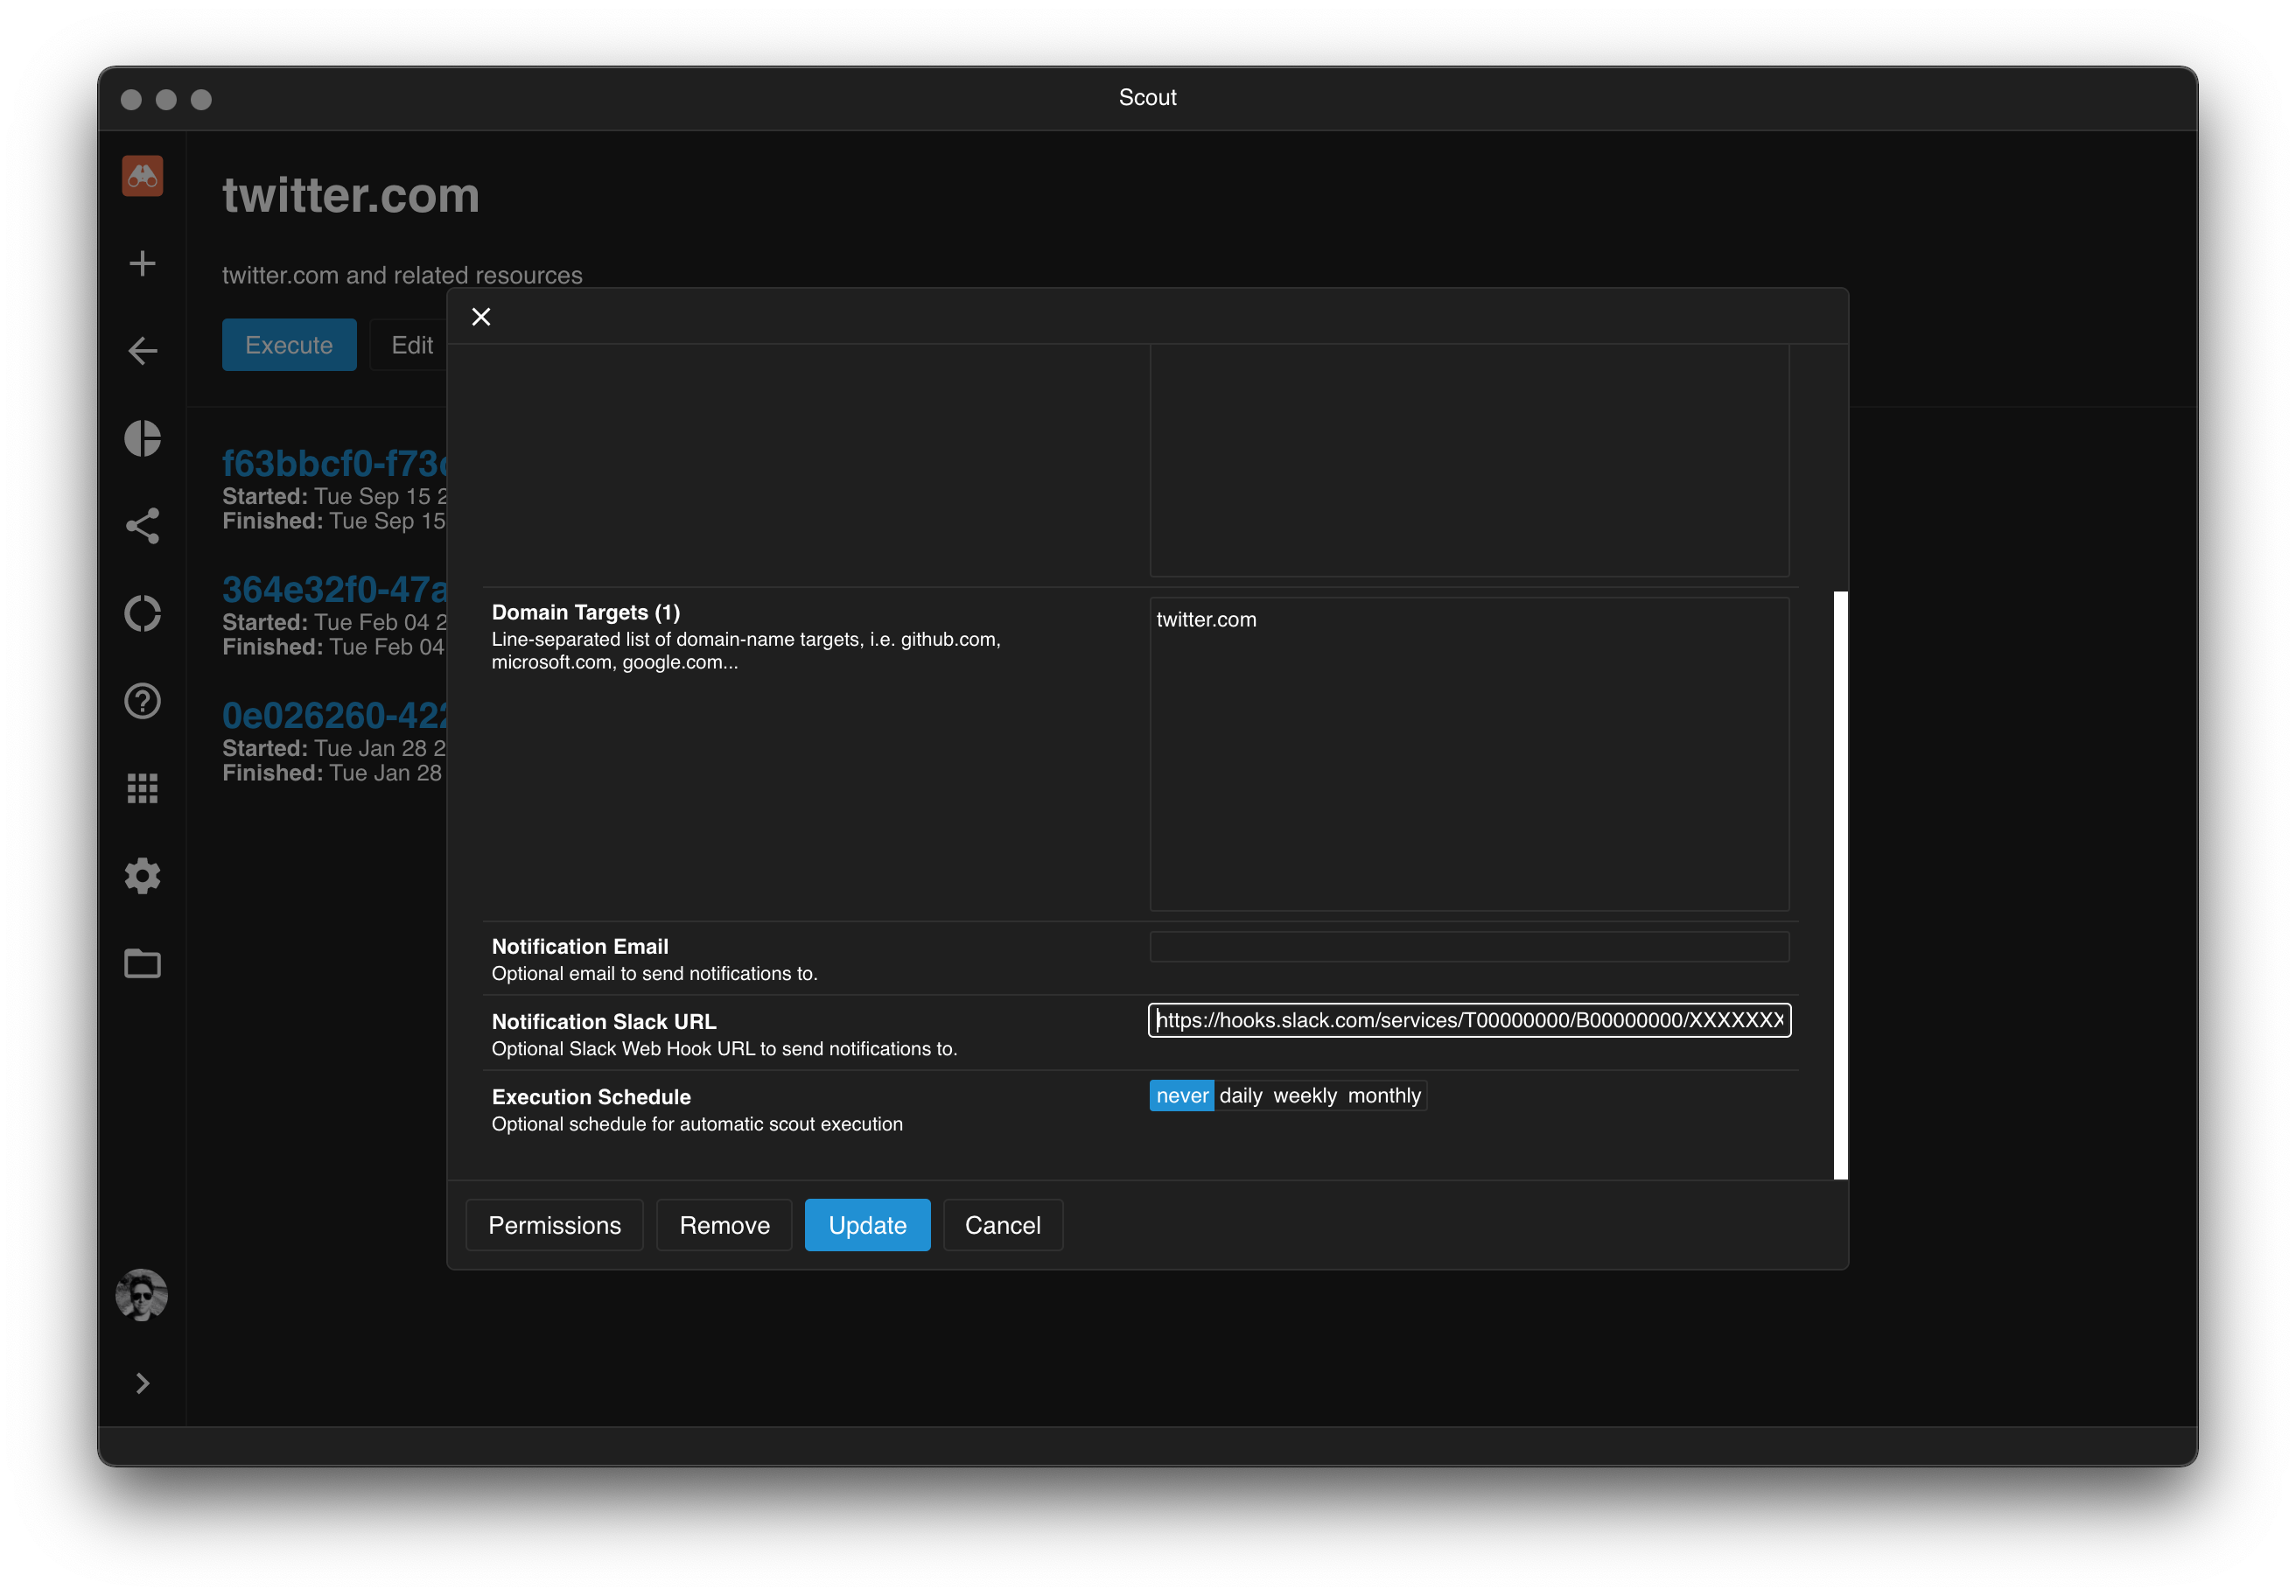Open the help question mark icon
Image resolution: width=2296 pixels, height=1596 pixels.
tap(142, 701)
